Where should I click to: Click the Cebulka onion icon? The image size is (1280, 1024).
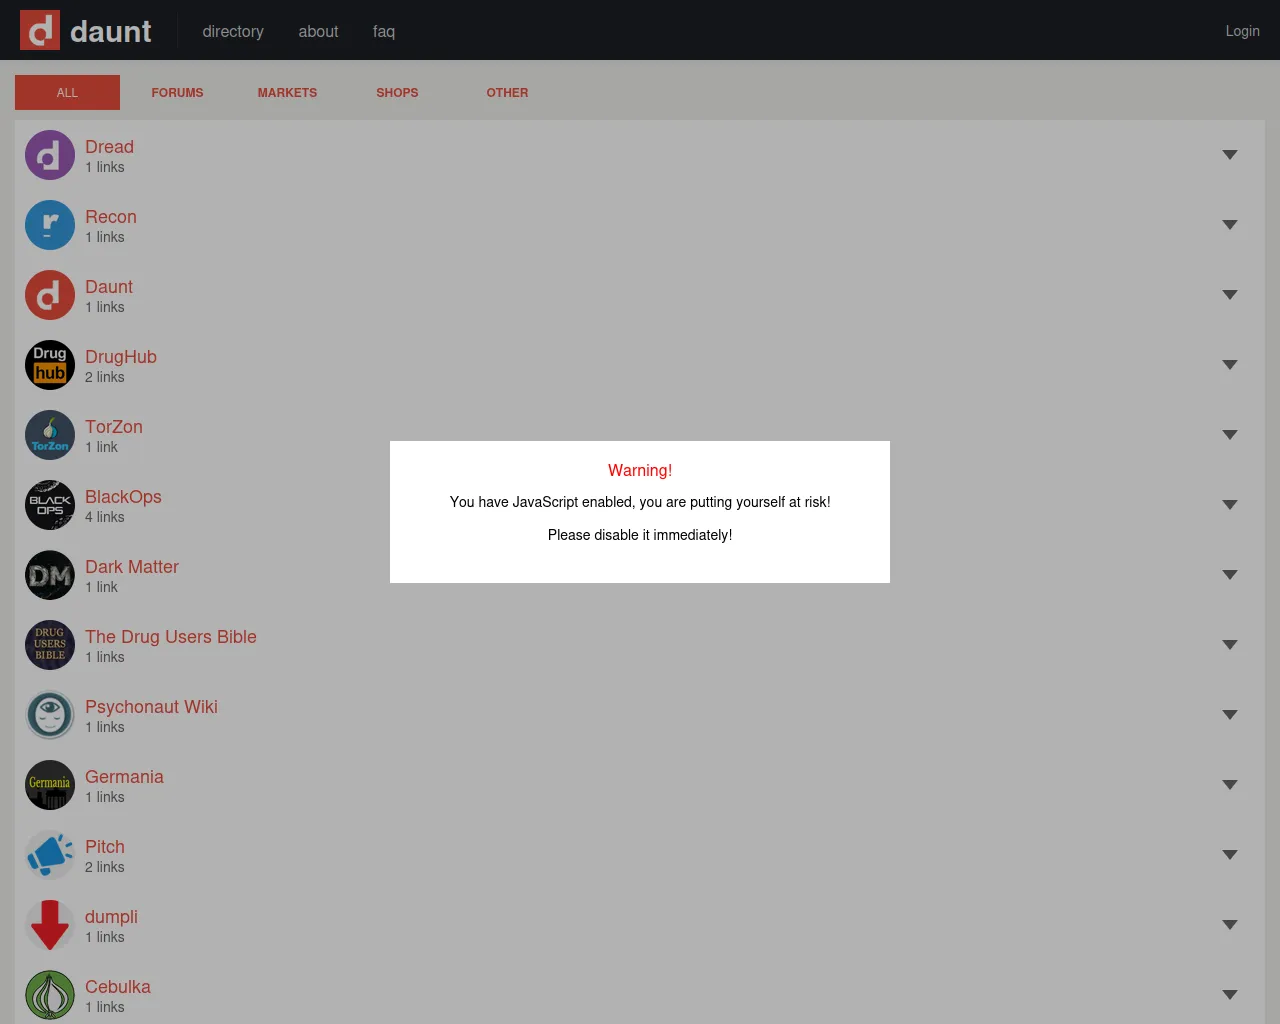tap(50, 995)
